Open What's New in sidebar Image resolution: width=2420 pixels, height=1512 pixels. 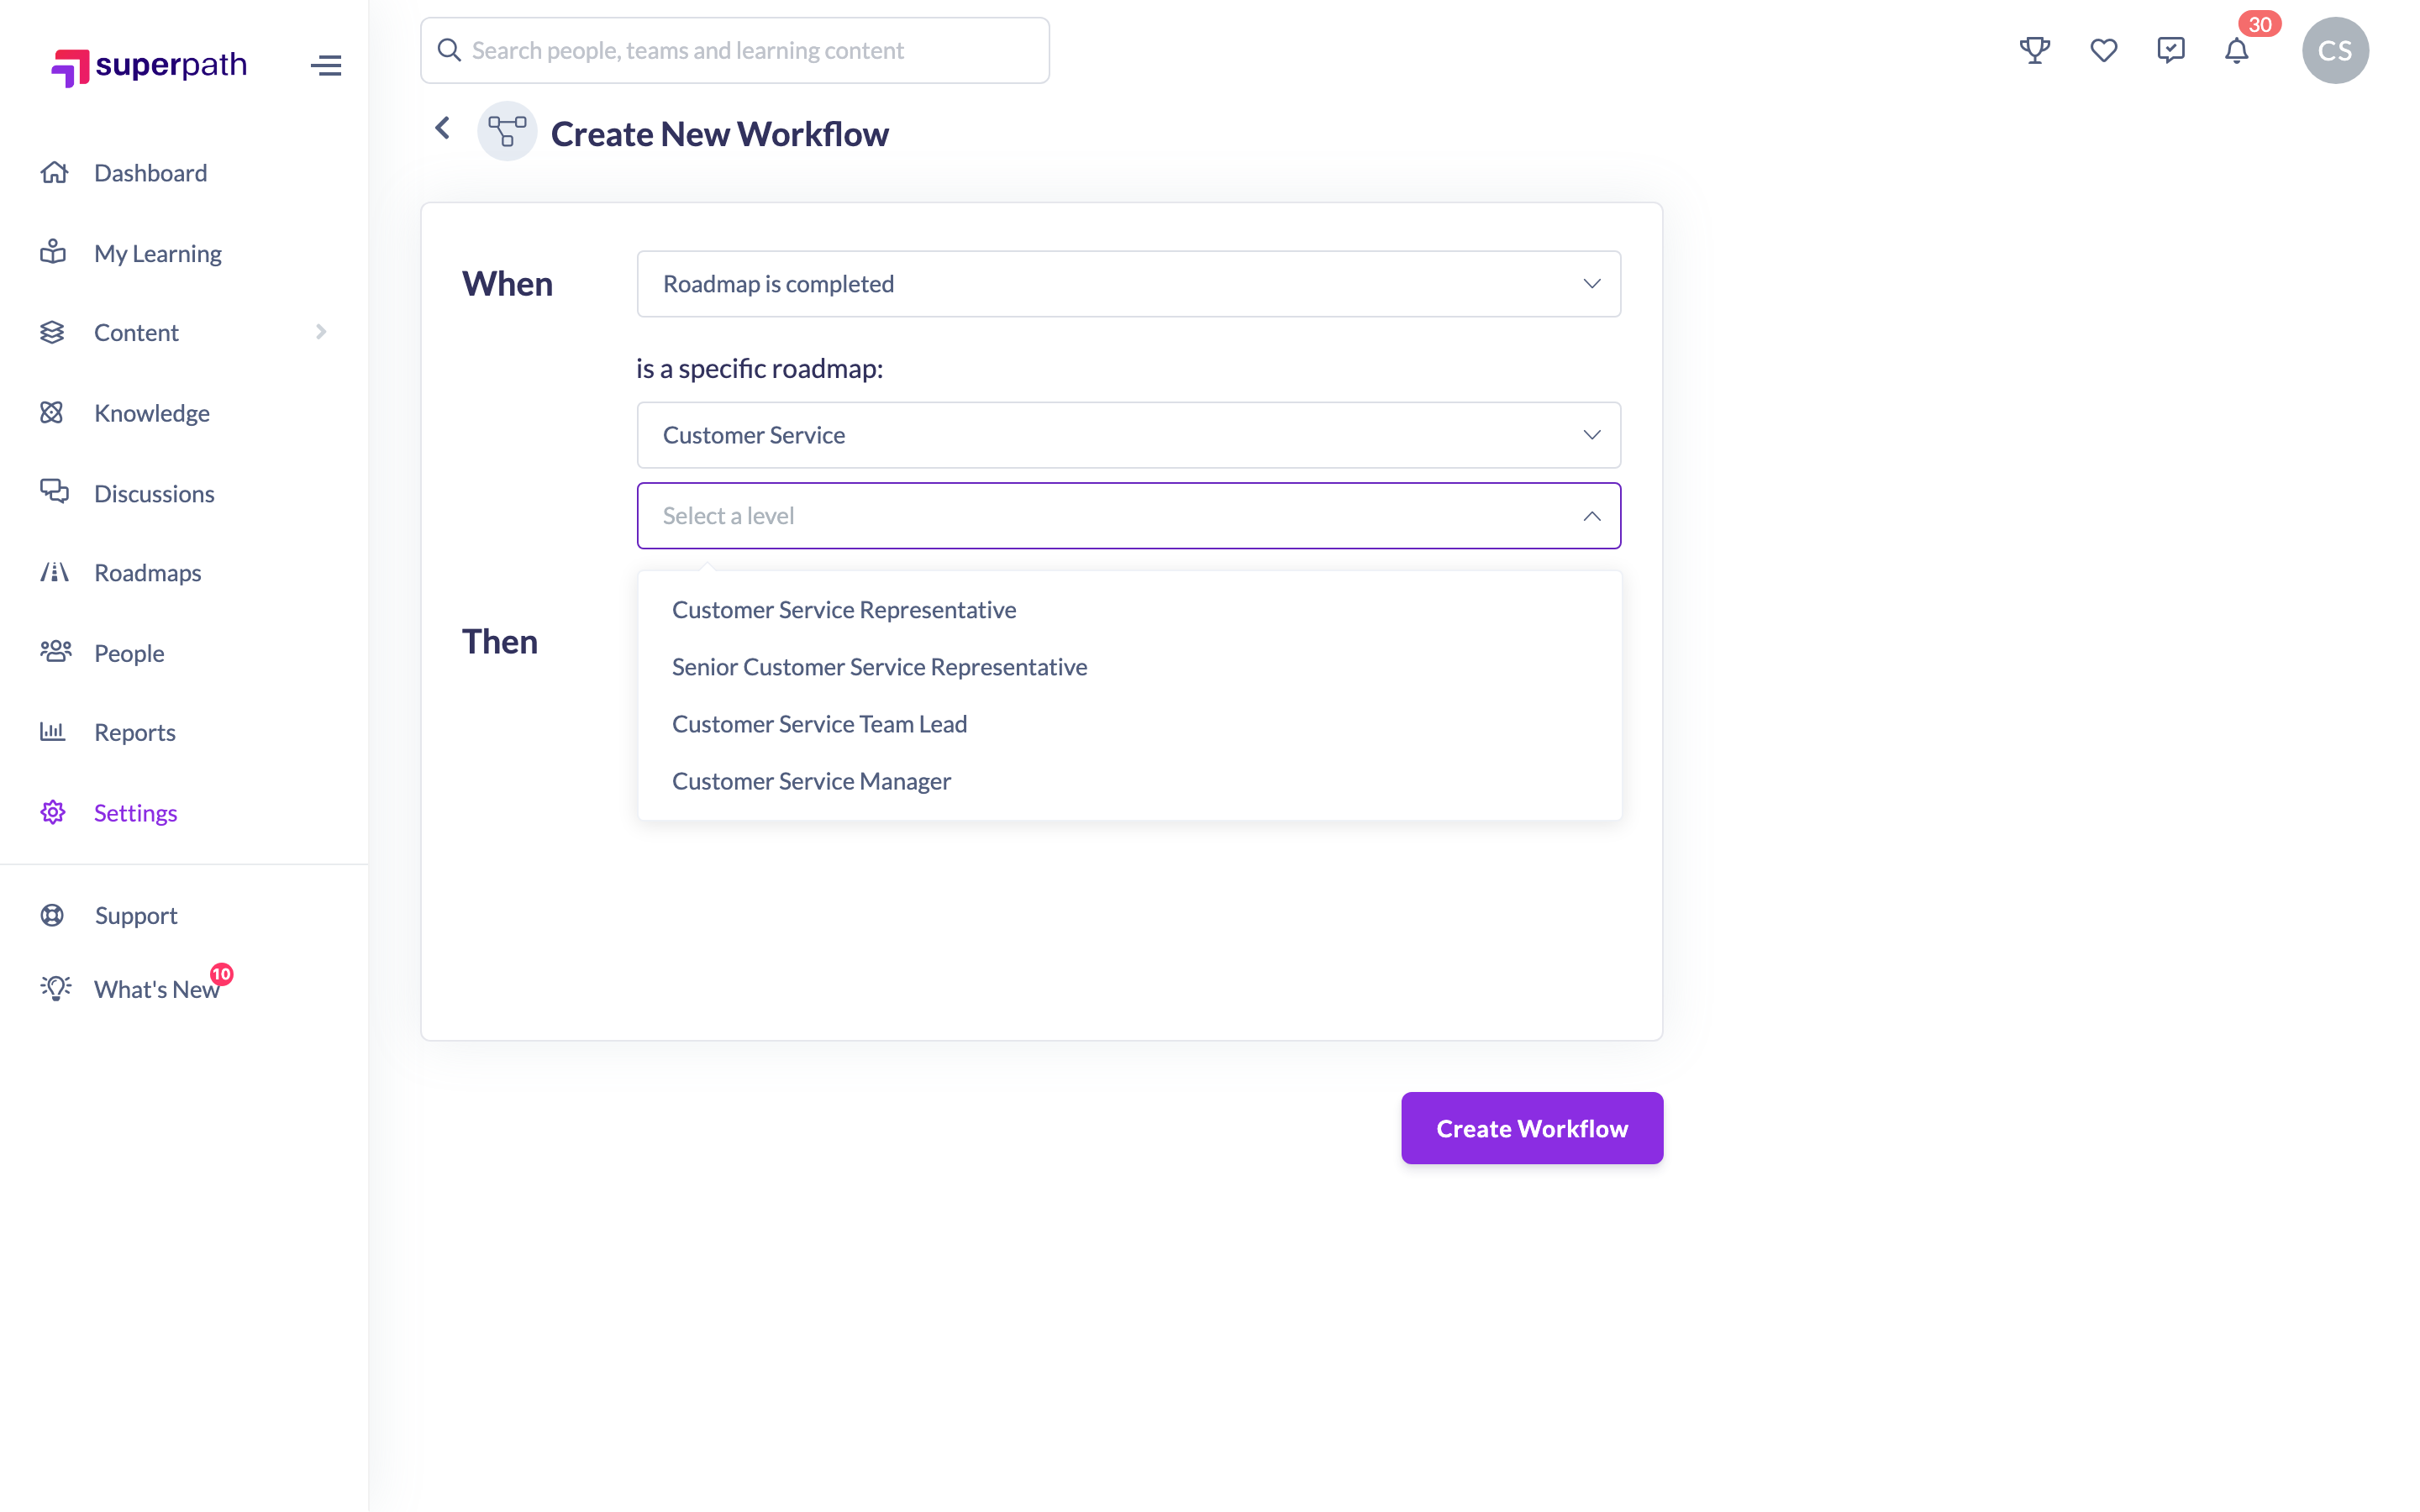pyautogui.click(x=156, y=989)
